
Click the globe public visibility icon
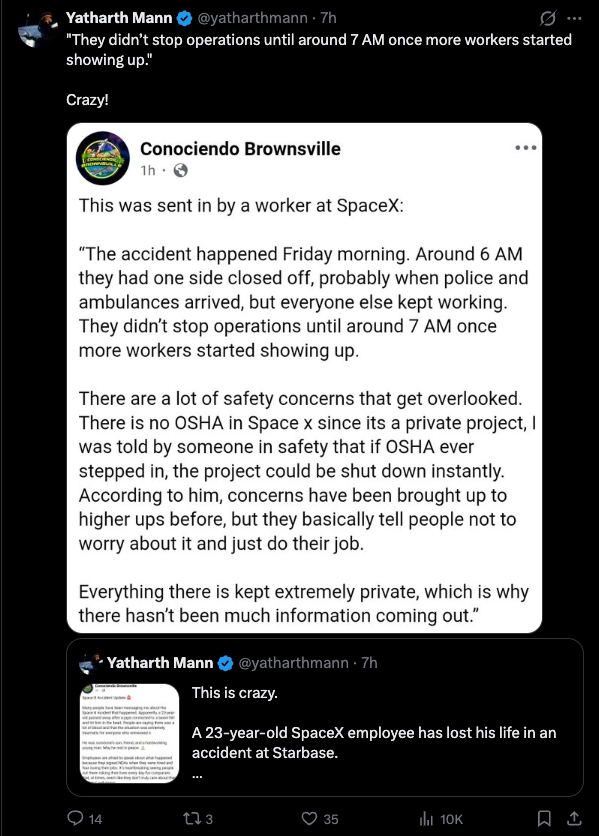coord(181,171)
